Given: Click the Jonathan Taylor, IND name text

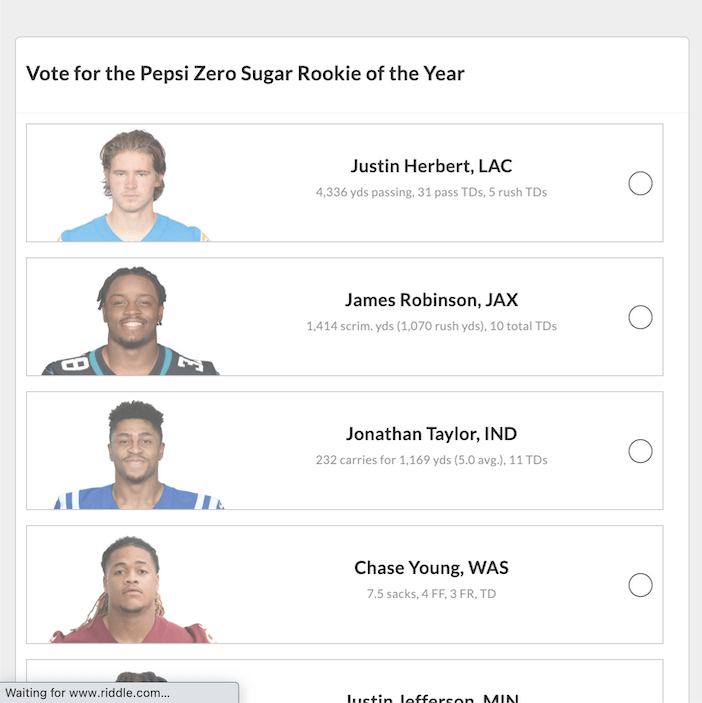Looking at the screenshot, I should [x=431, y=434].
